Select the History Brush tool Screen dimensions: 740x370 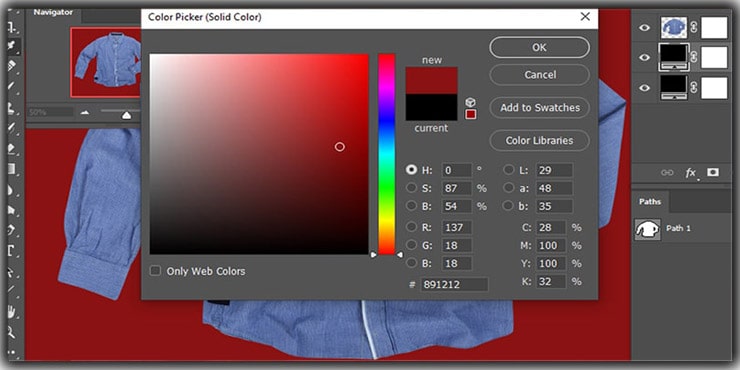click(12, 128)
